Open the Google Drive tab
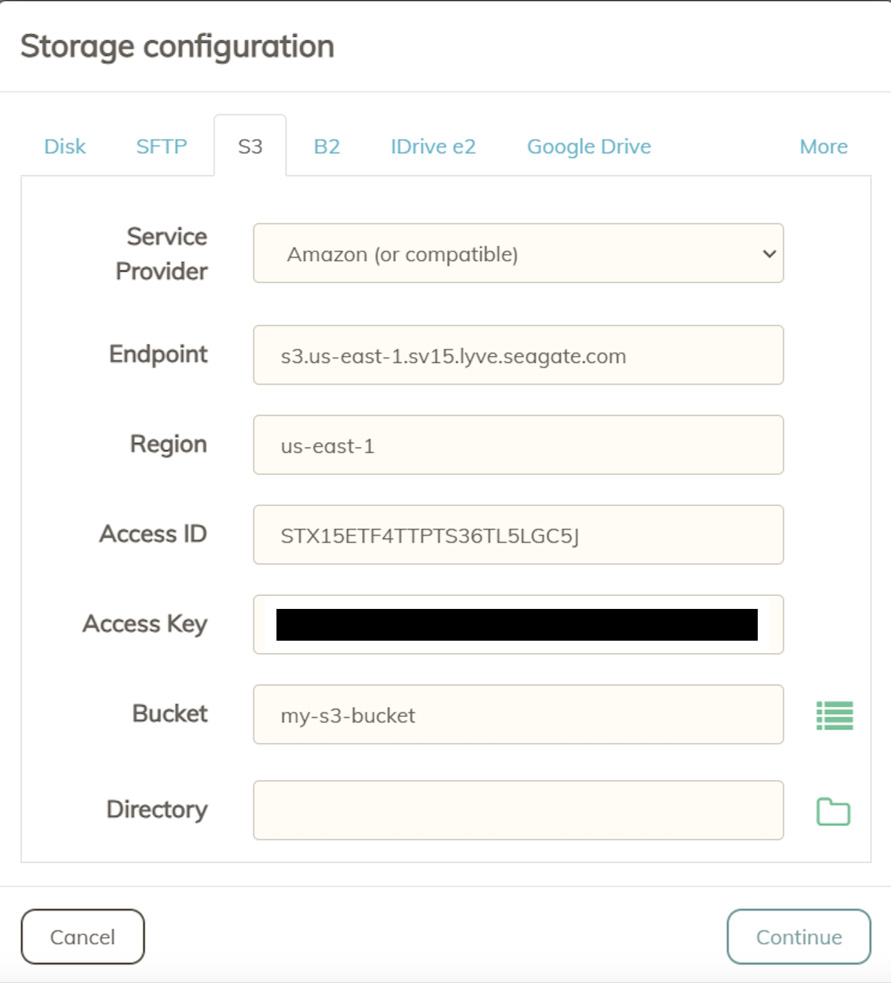The image size is (891, 983). [589, 147]
